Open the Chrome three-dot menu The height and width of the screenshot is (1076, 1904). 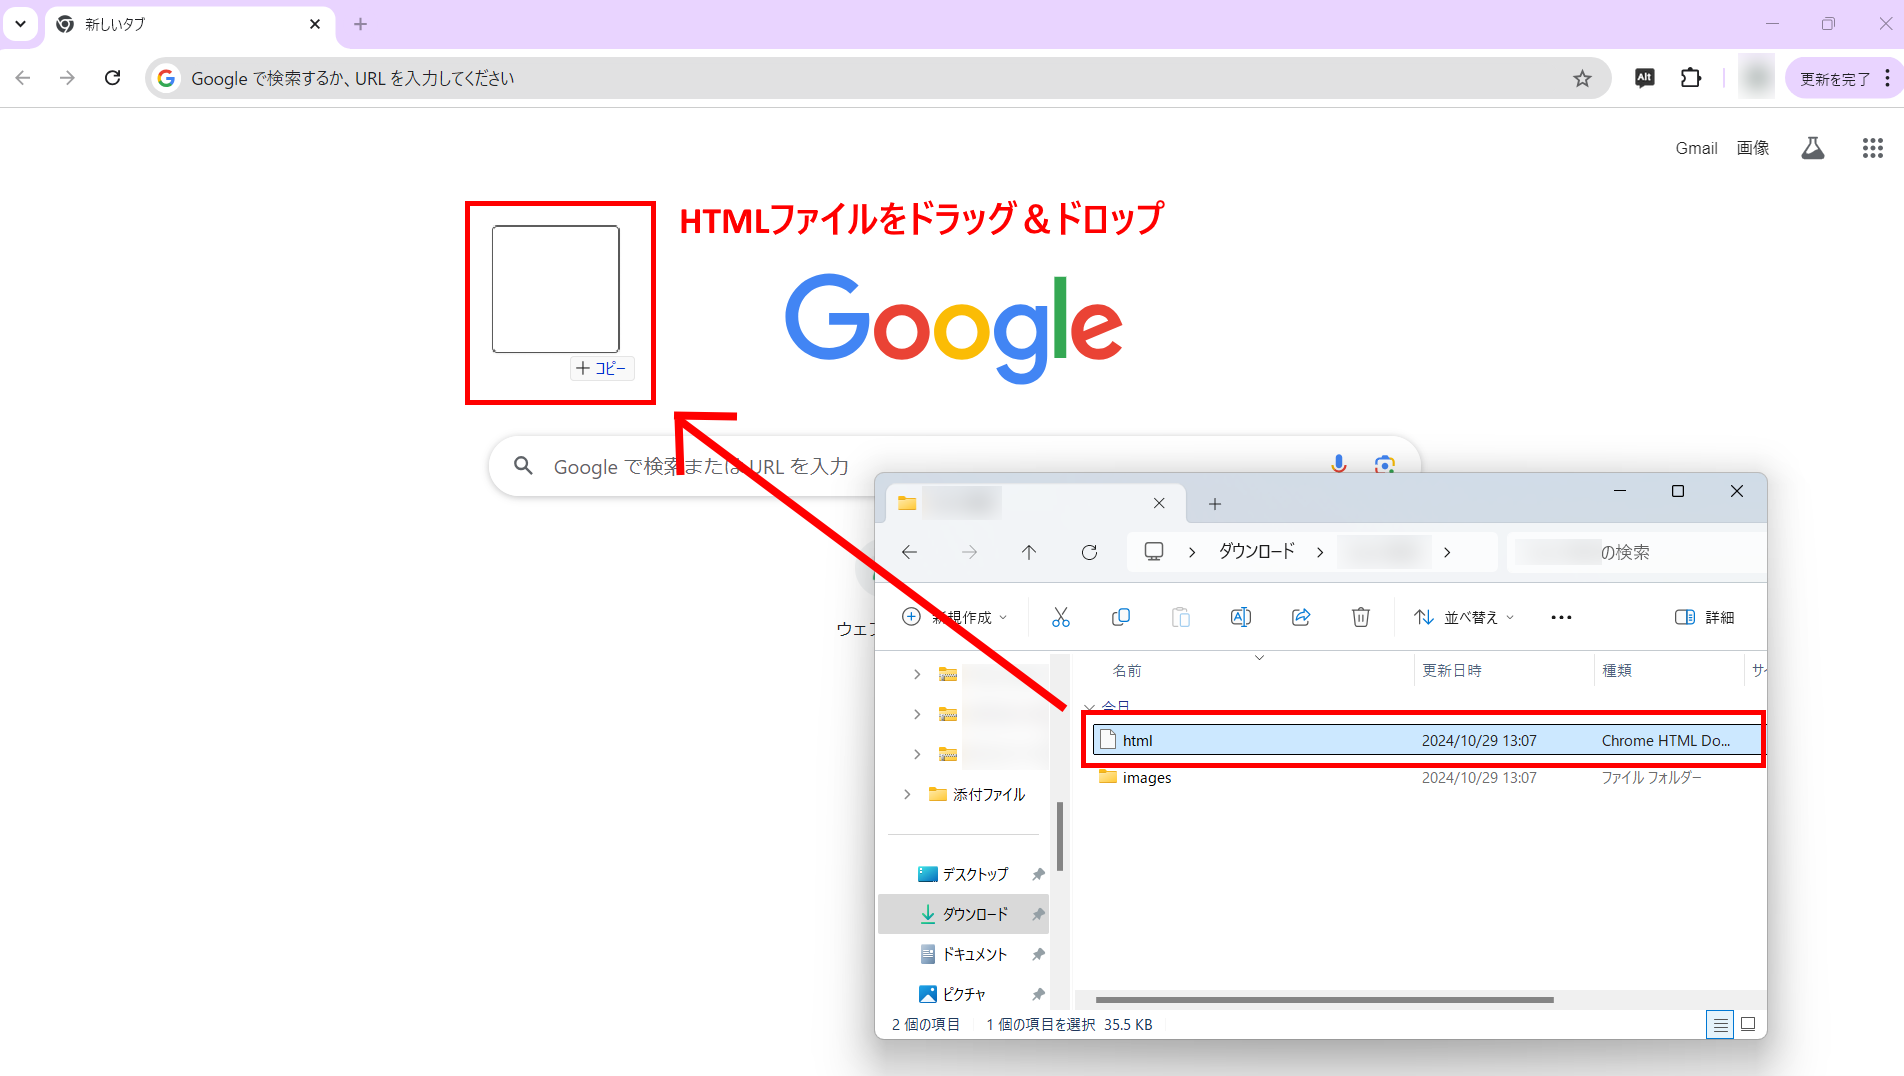coord(1887,78)
